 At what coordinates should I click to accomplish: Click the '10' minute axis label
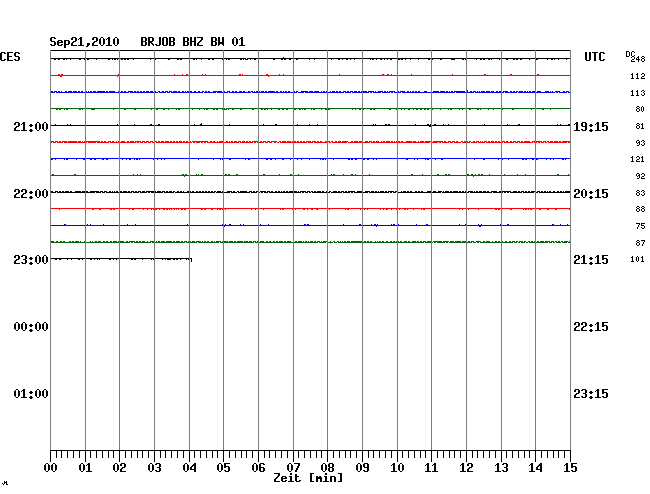coord(397,468)
